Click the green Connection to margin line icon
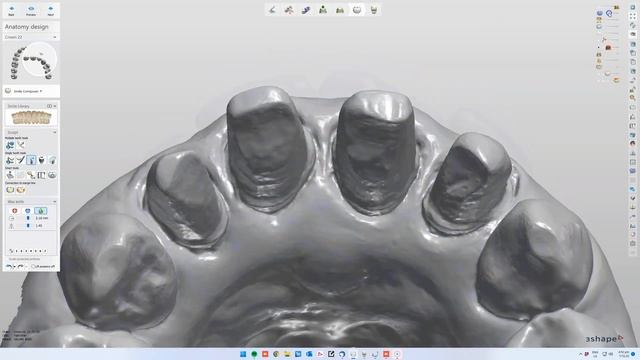The image size is (640, 360). 10,190
